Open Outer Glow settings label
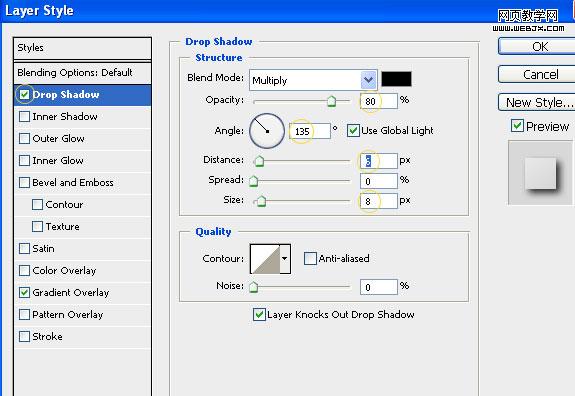The height and width of the screenshot is (396, 575). coord(58,139)
